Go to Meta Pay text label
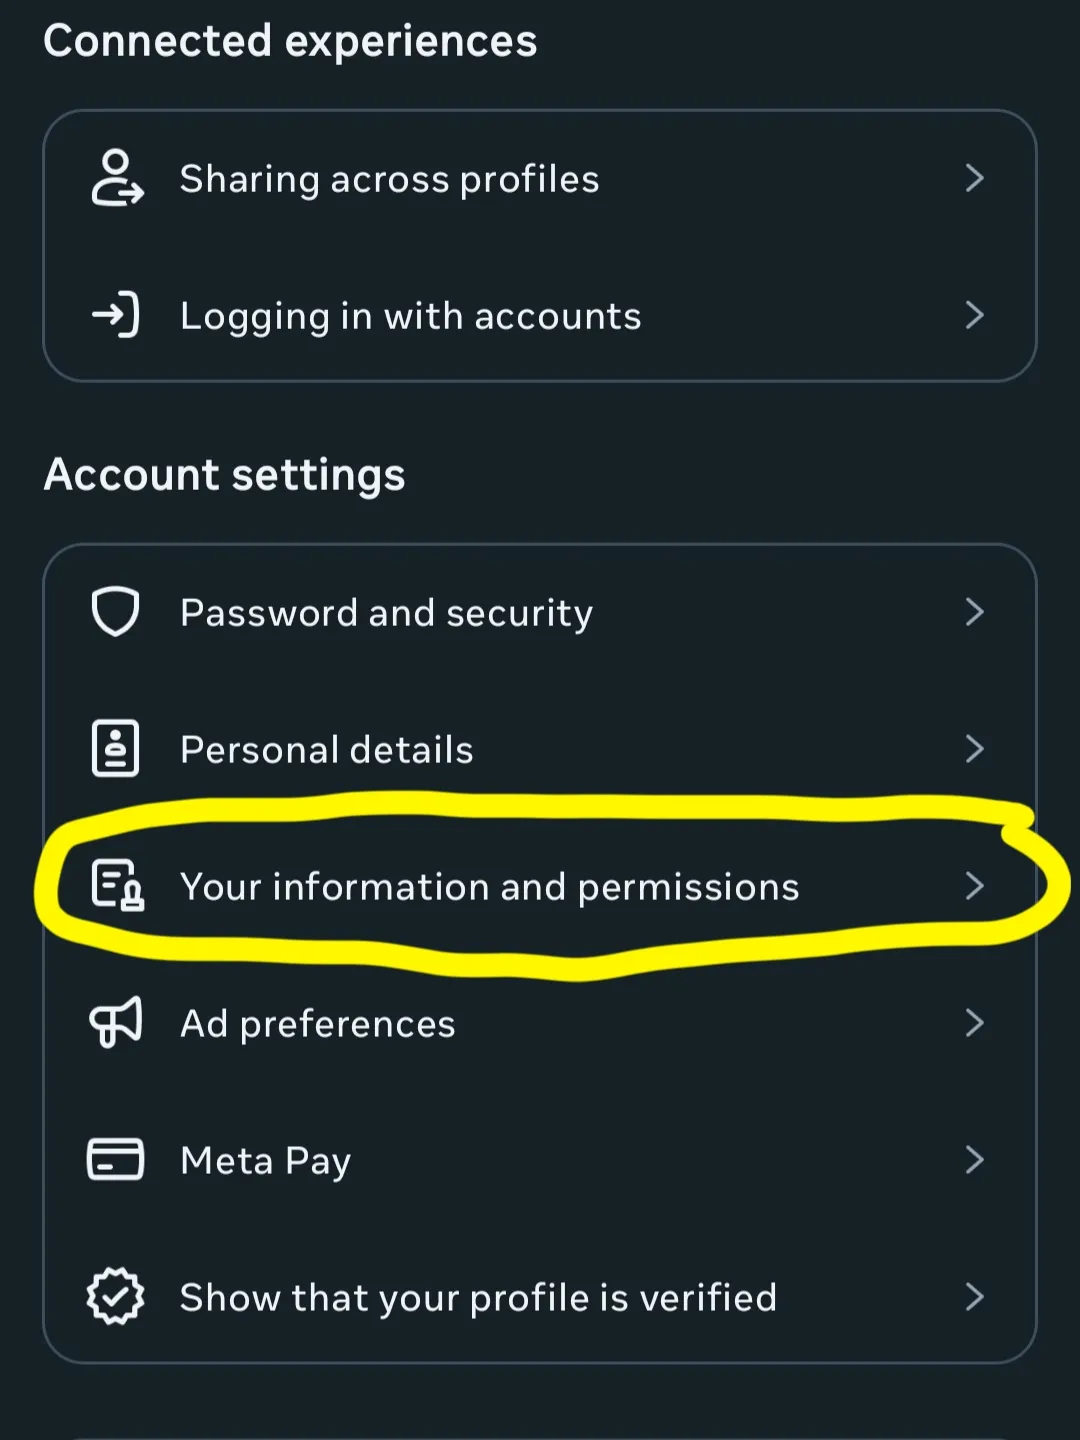This screenshot has height=1440, width=1080. 266,1161
